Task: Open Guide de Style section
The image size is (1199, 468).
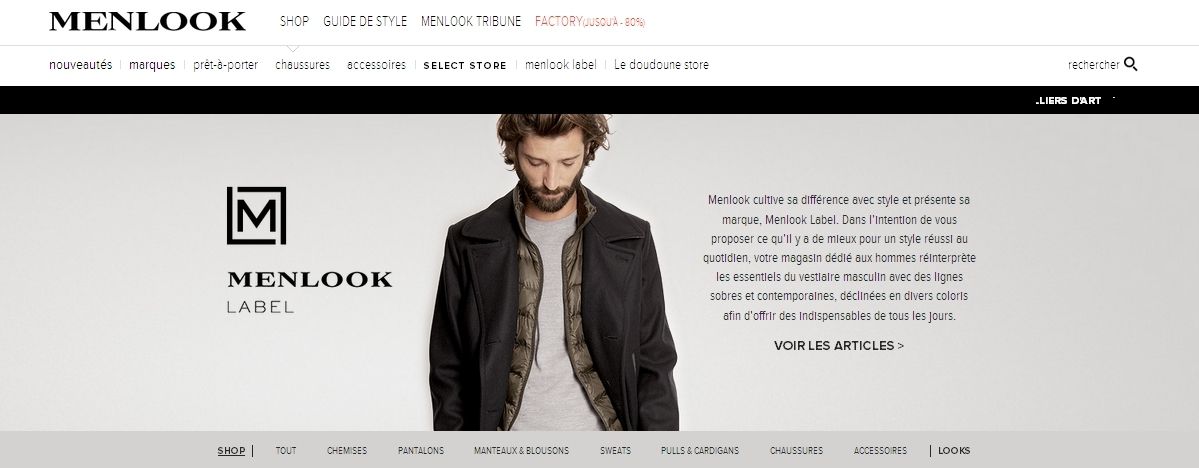Action: click(x=365, y=21)
